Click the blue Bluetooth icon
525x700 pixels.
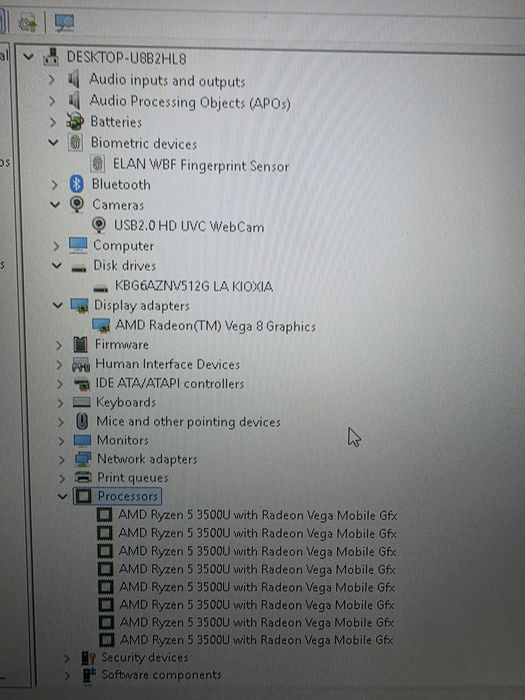[77, 184]
